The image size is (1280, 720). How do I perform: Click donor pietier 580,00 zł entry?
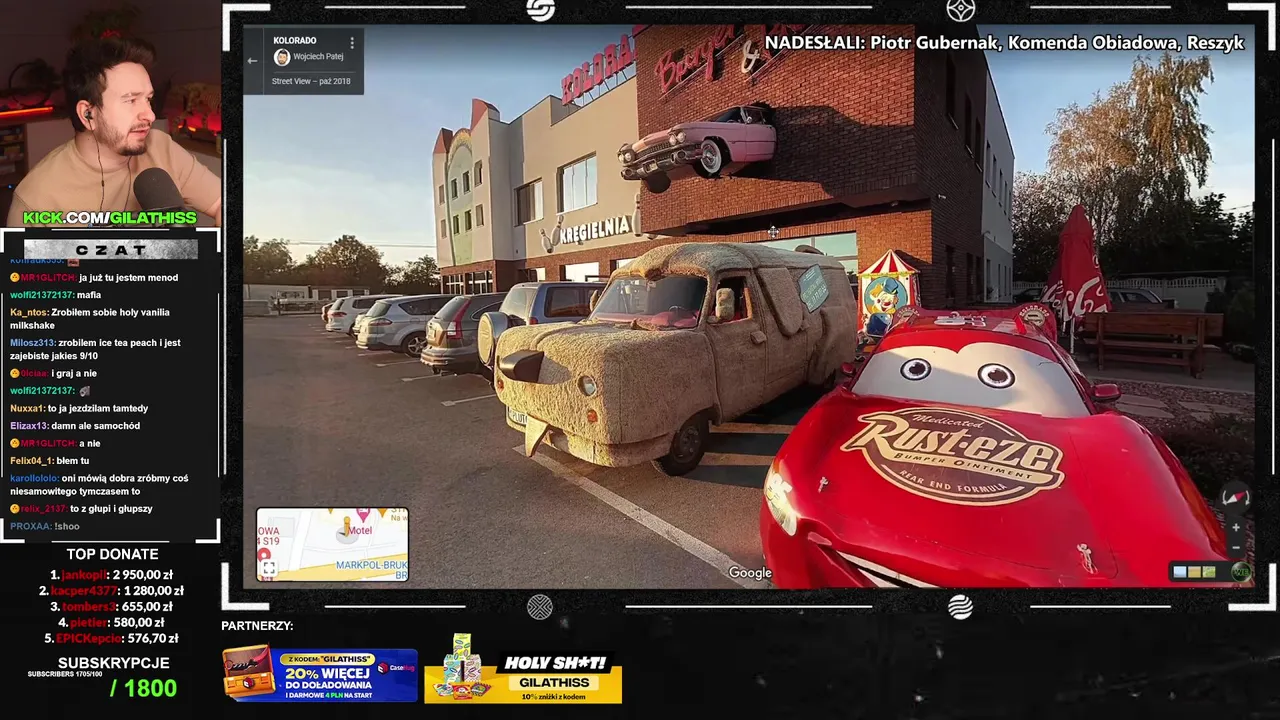tap(111, 622)
